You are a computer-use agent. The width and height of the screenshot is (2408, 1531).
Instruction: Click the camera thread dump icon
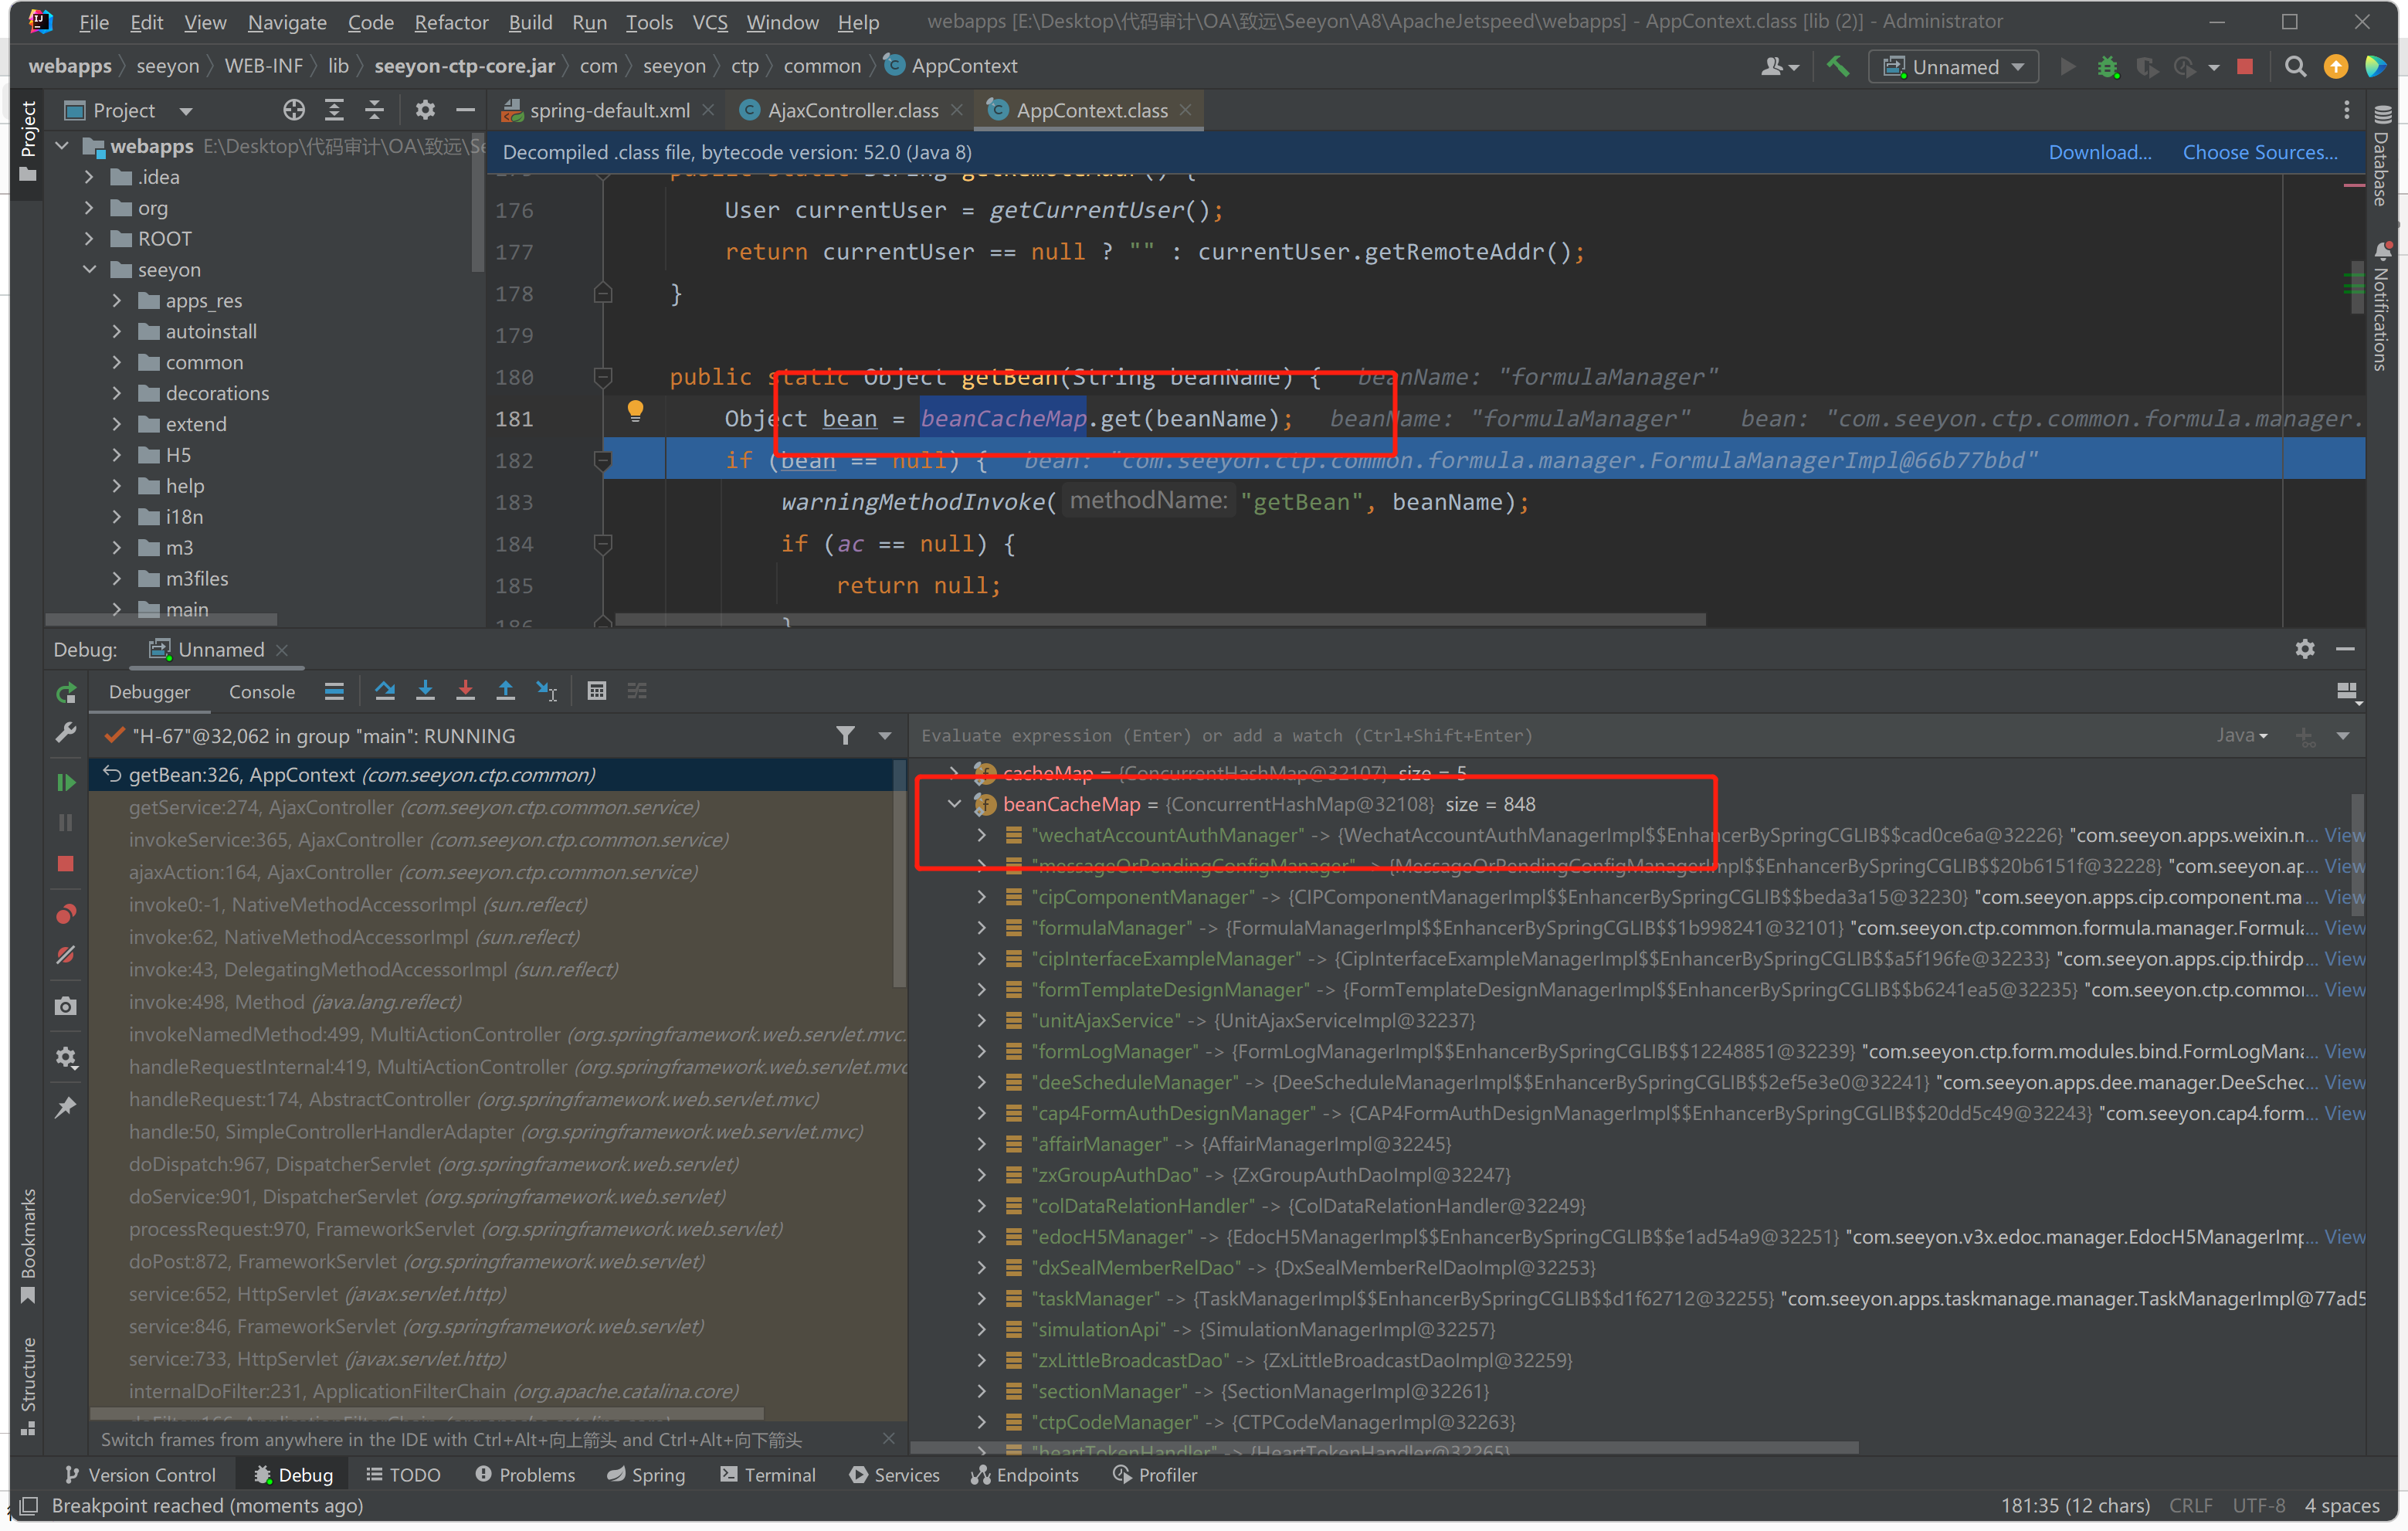66,1007
